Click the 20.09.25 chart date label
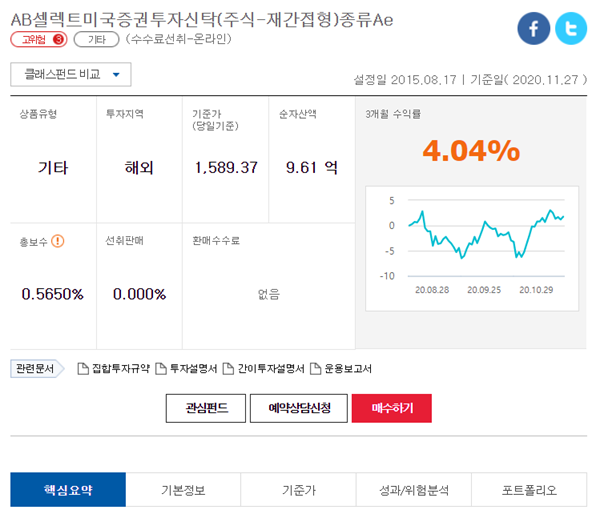This screenshot has height=514, width=592. 484,290
